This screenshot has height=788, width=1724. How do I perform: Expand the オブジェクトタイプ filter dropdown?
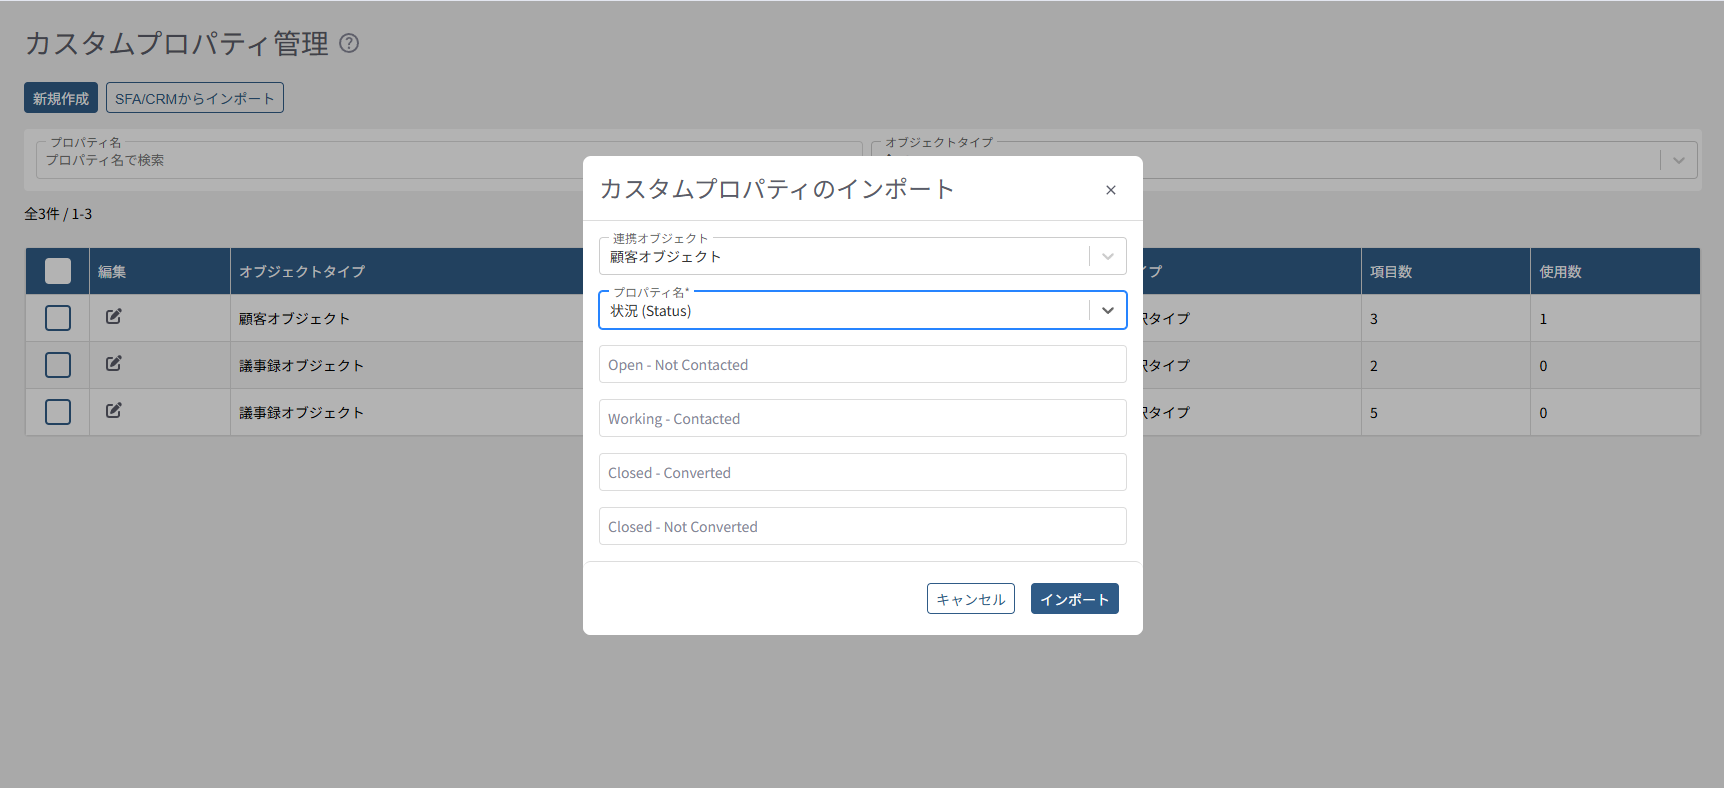click(x=1678, y=160)
